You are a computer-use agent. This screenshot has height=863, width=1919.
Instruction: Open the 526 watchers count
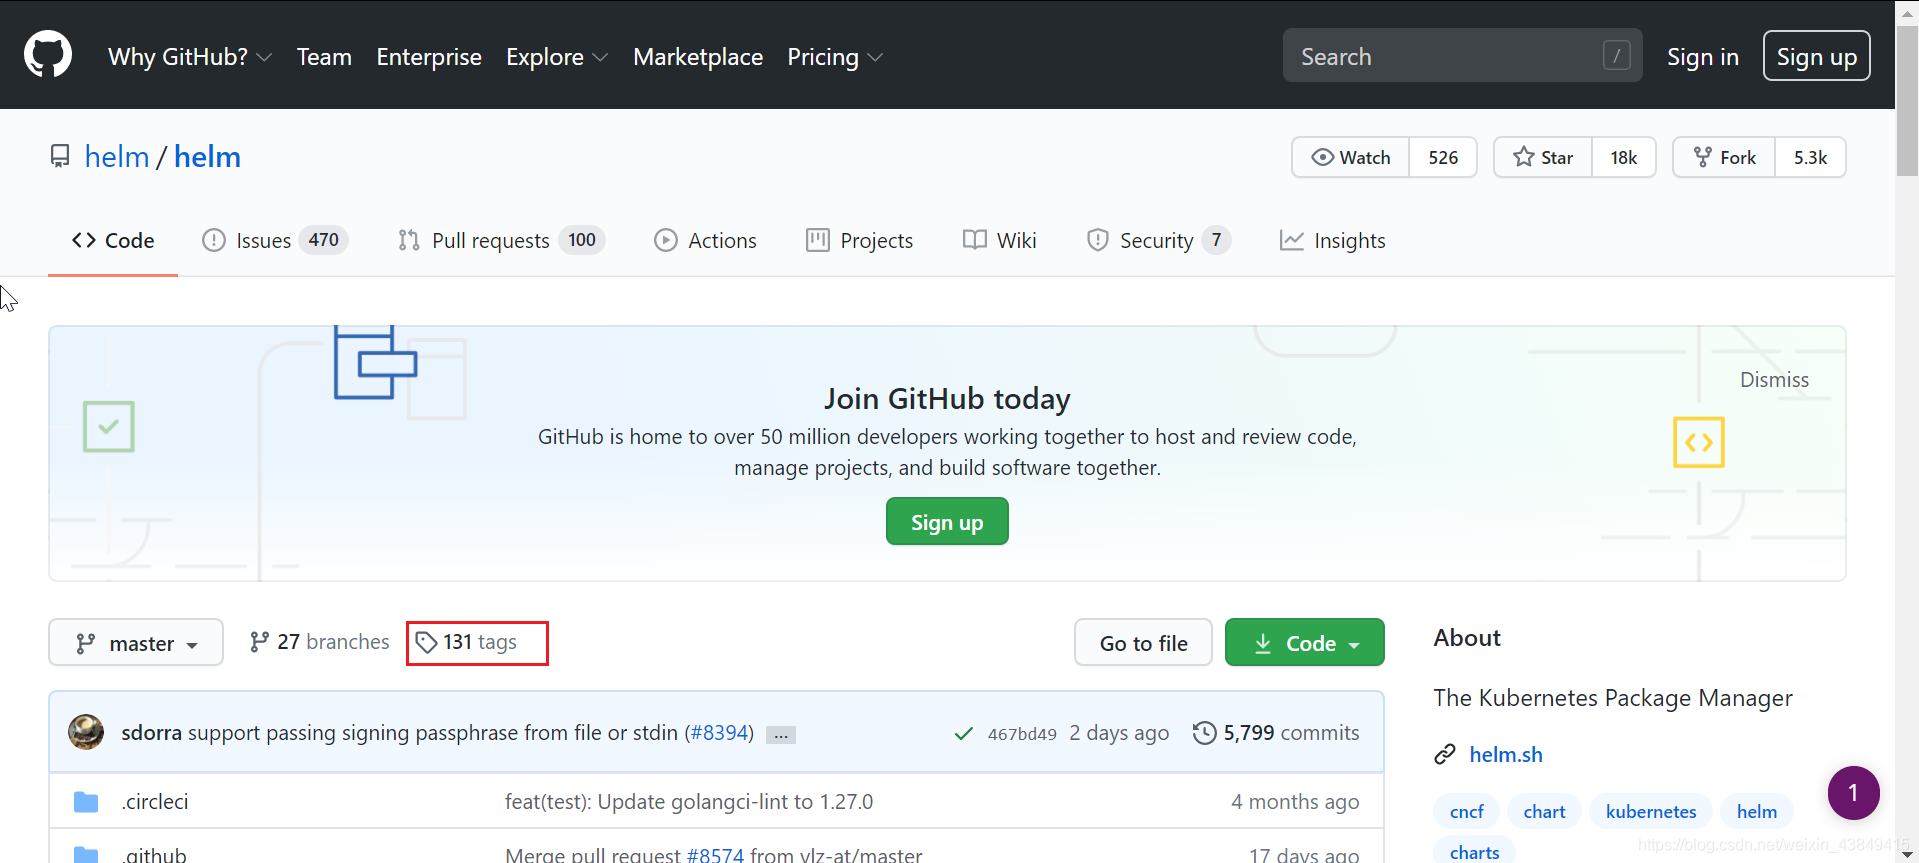(x=1443, y=158)
